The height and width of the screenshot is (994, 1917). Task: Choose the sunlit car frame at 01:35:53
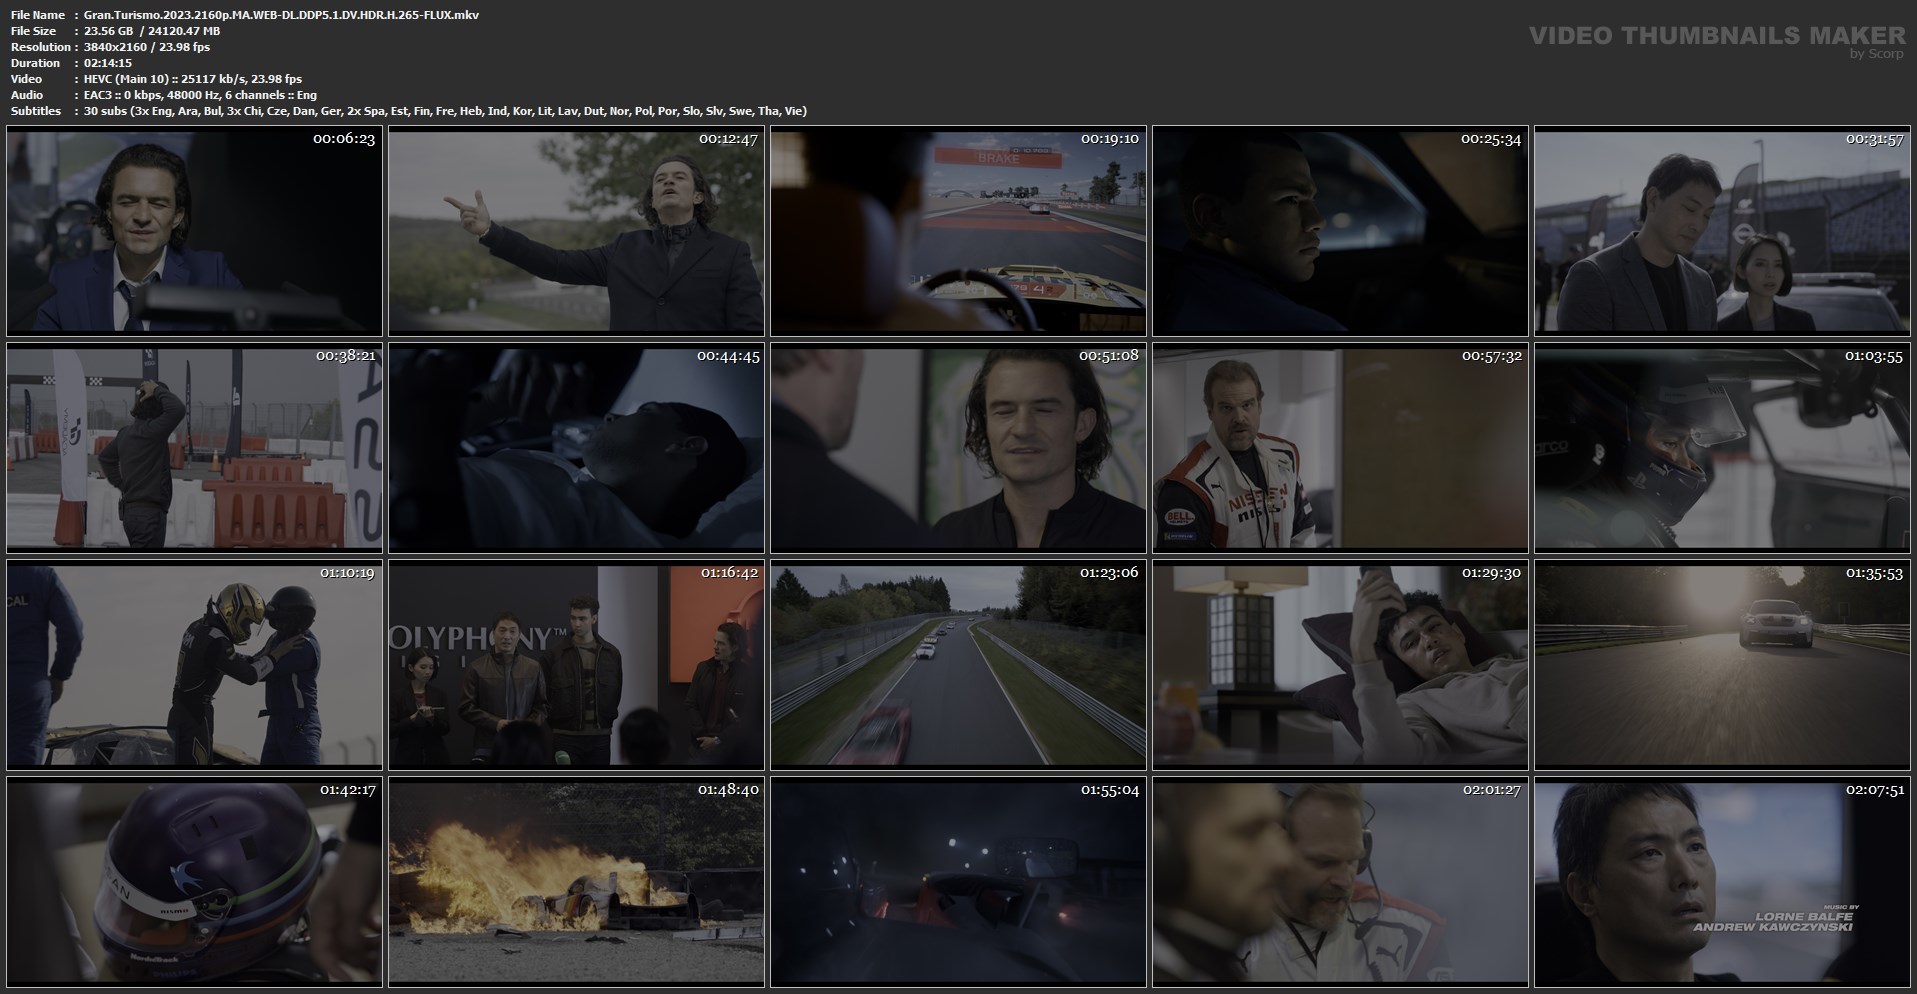1722,665
